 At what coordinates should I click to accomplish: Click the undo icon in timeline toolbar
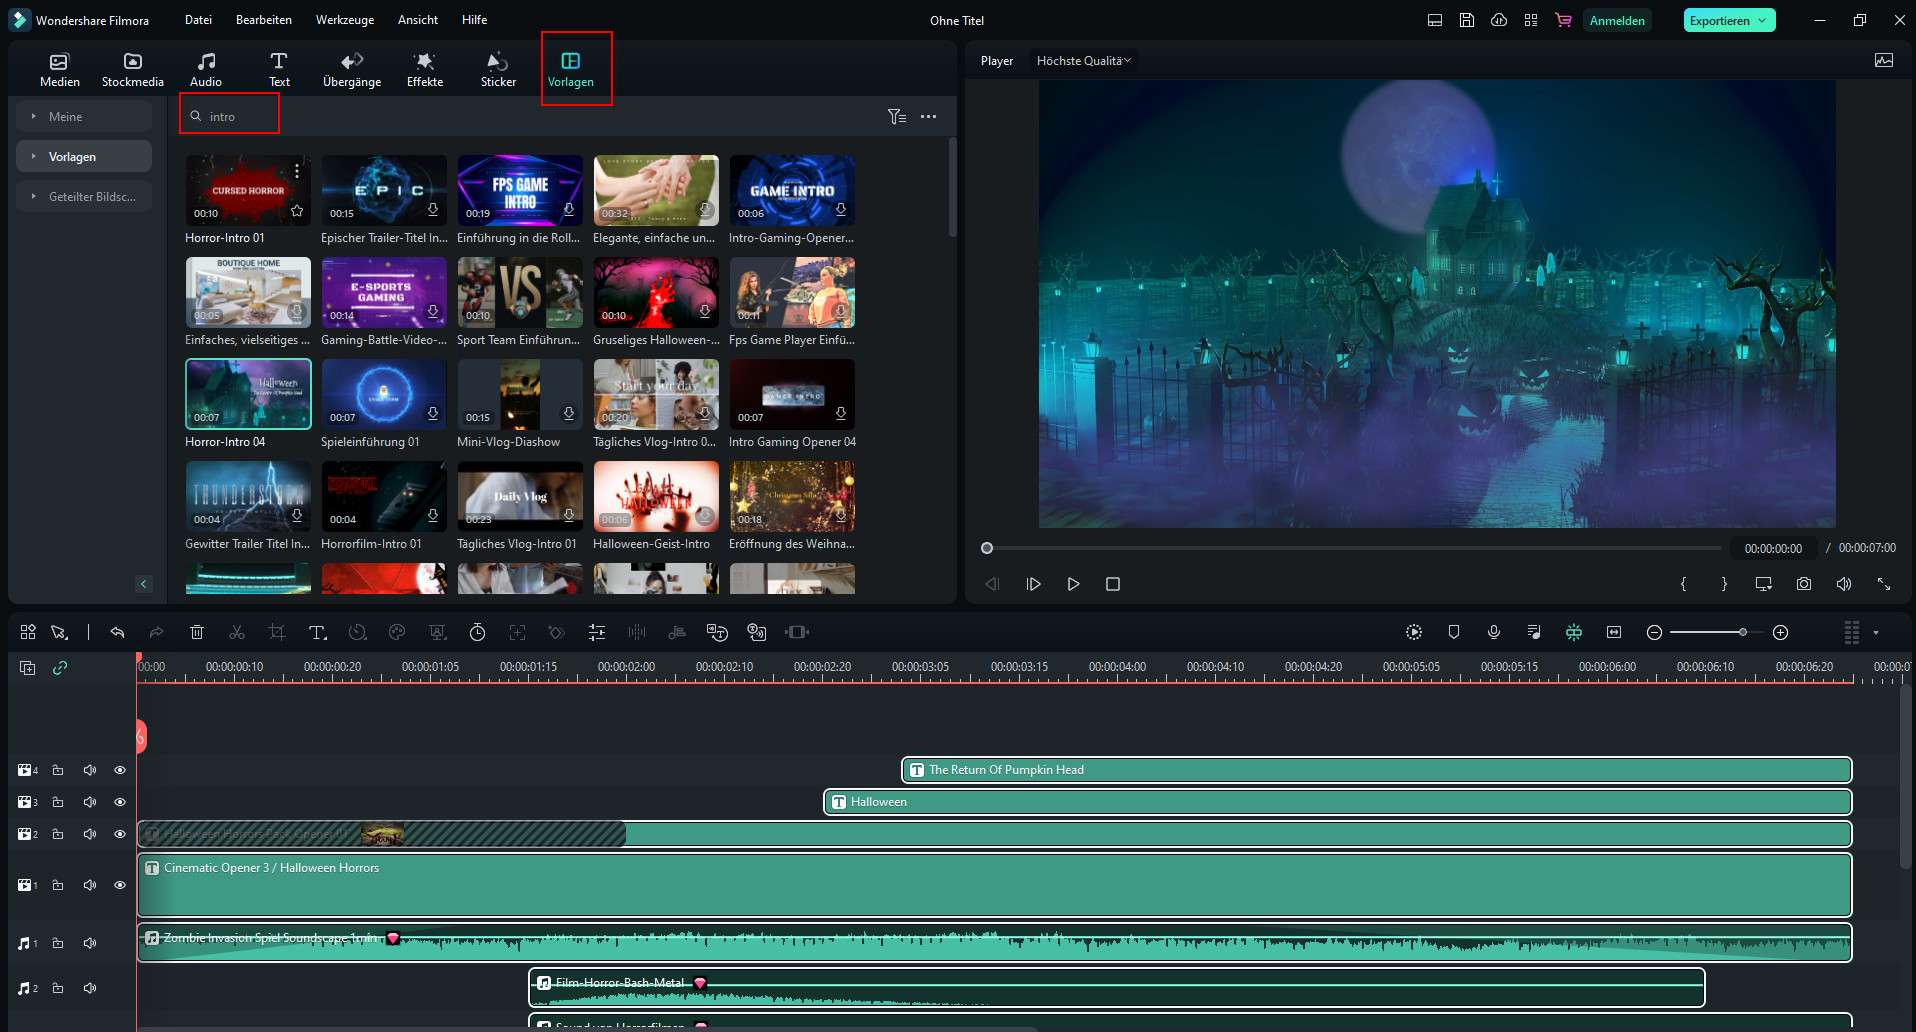pyautogui.click(x=117, y=632)
